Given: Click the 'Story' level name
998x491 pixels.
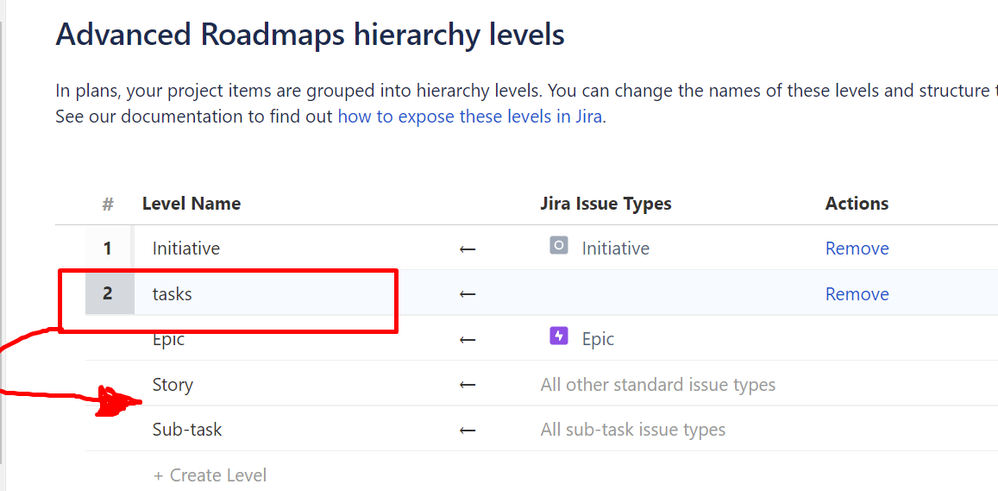Looking at the screenshot, I should [x=172, y=385].
